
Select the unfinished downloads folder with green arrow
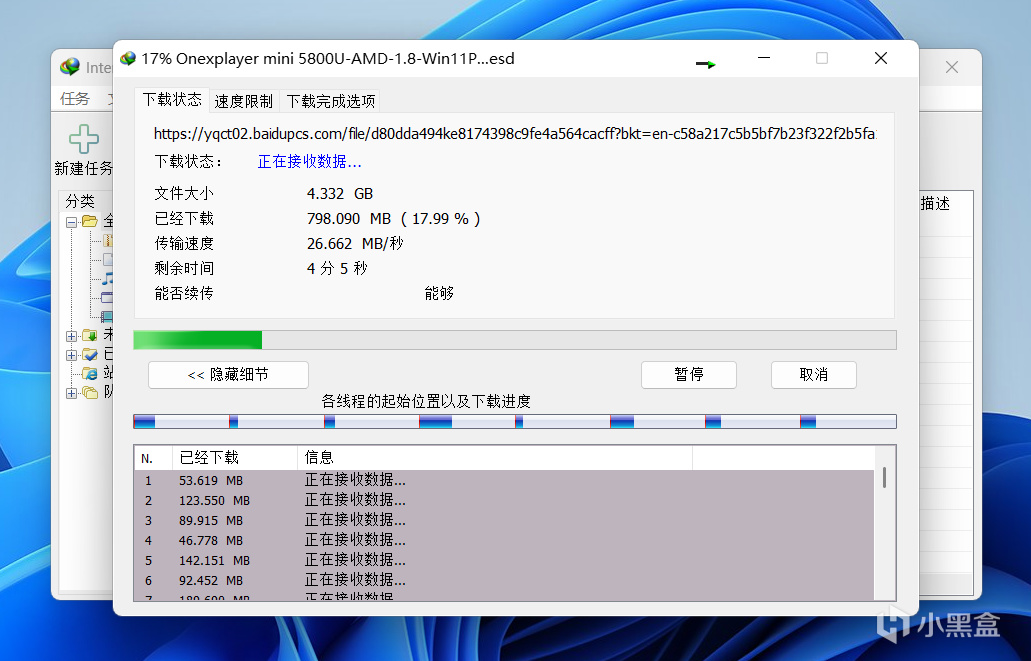[x=89, y=336]
